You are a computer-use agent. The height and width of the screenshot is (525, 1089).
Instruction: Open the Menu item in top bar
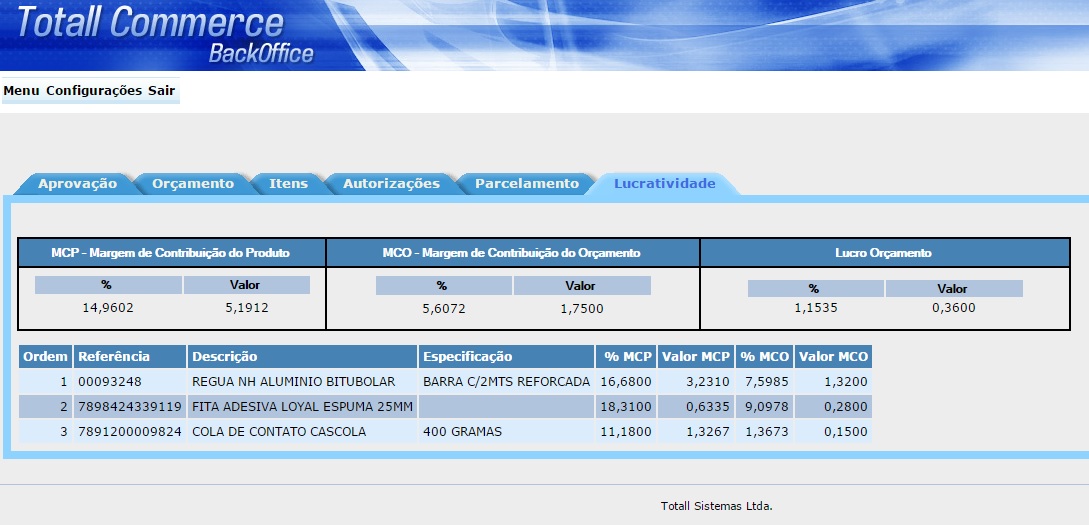21,91
